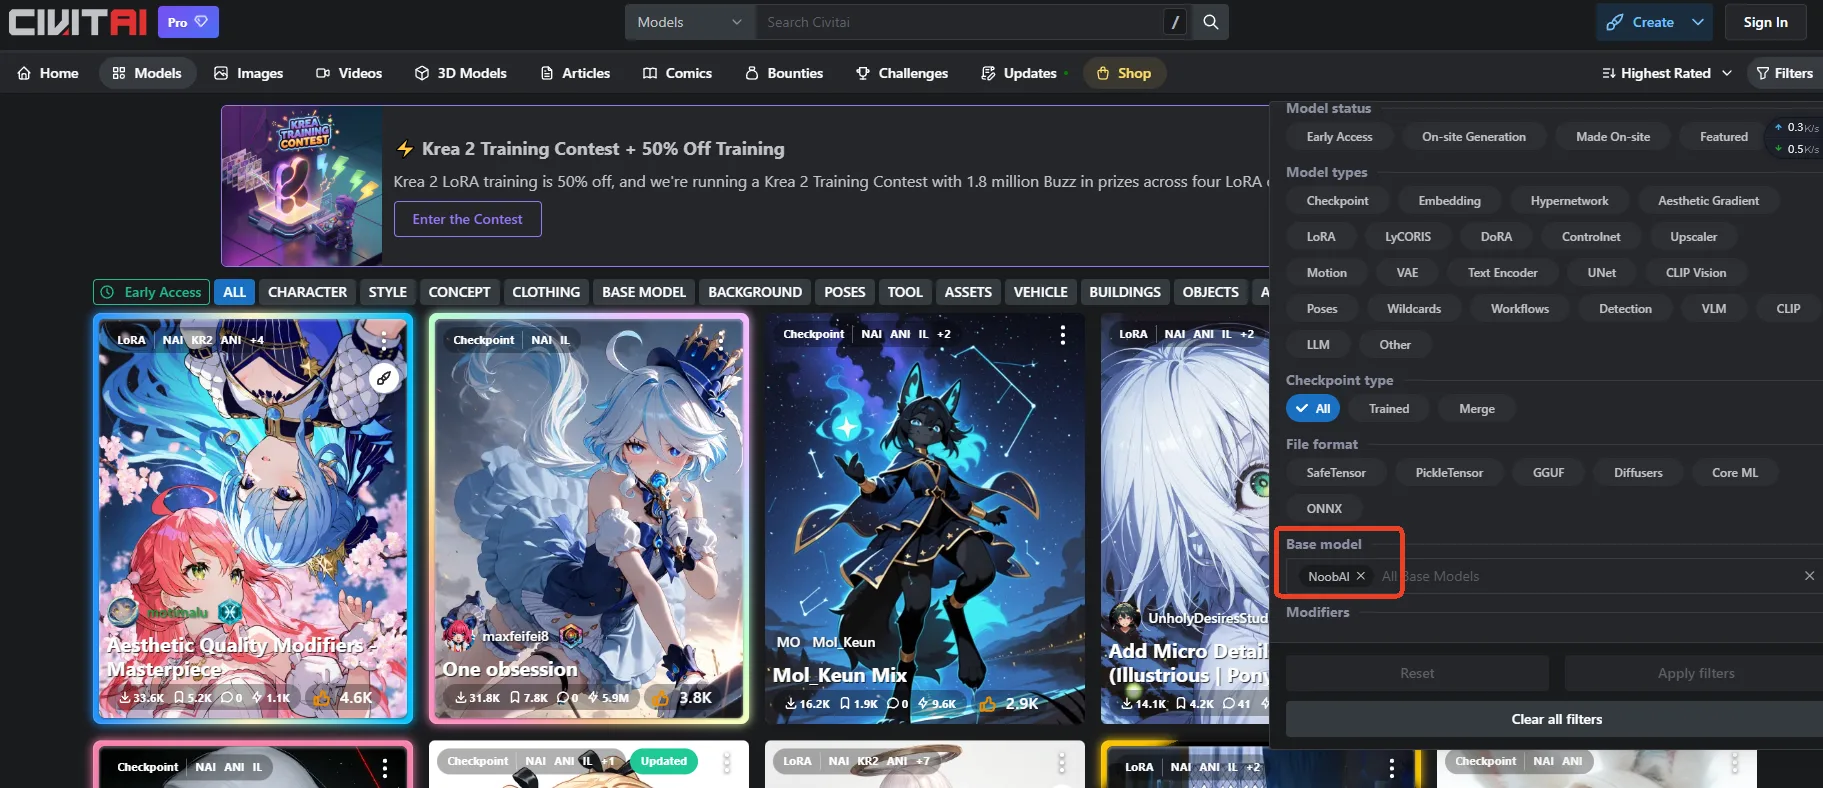Viewport: 1823px width, 788px height.
Task: Click Clear all filters button
Action: tap(1557, 719)
